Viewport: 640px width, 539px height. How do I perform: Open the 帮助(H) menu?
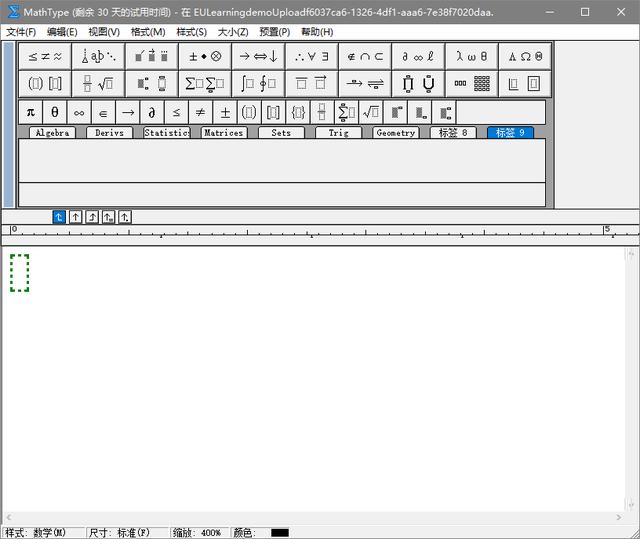[x=317, y=32]
